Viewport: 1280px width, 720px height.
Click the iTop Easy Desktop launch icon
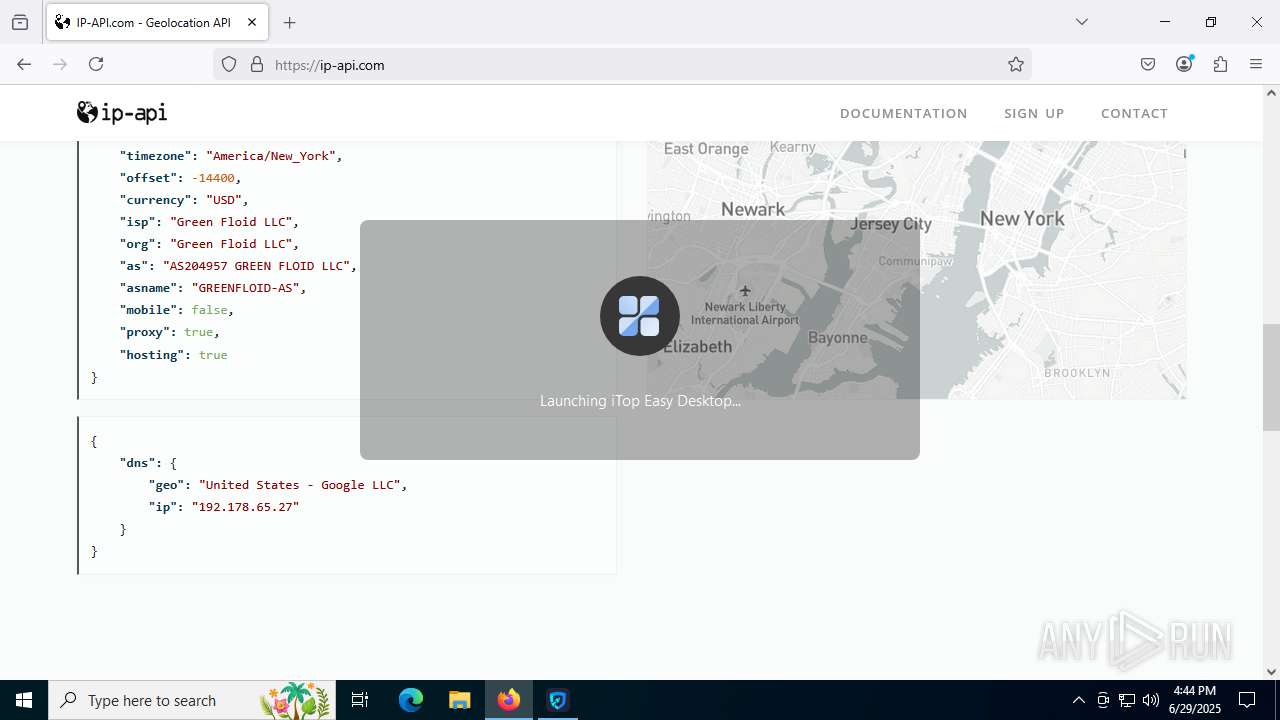tap(640, 316)
